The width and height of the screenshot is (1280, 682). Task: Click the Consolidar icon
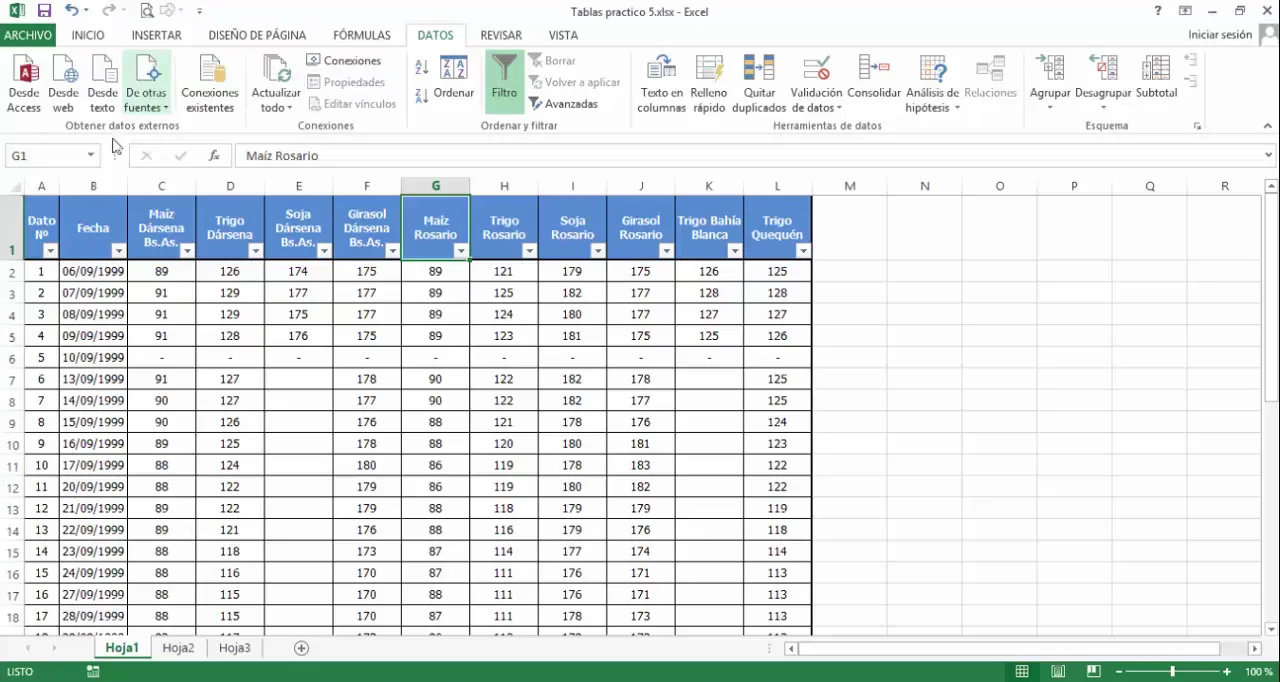[x=874, y=68]
